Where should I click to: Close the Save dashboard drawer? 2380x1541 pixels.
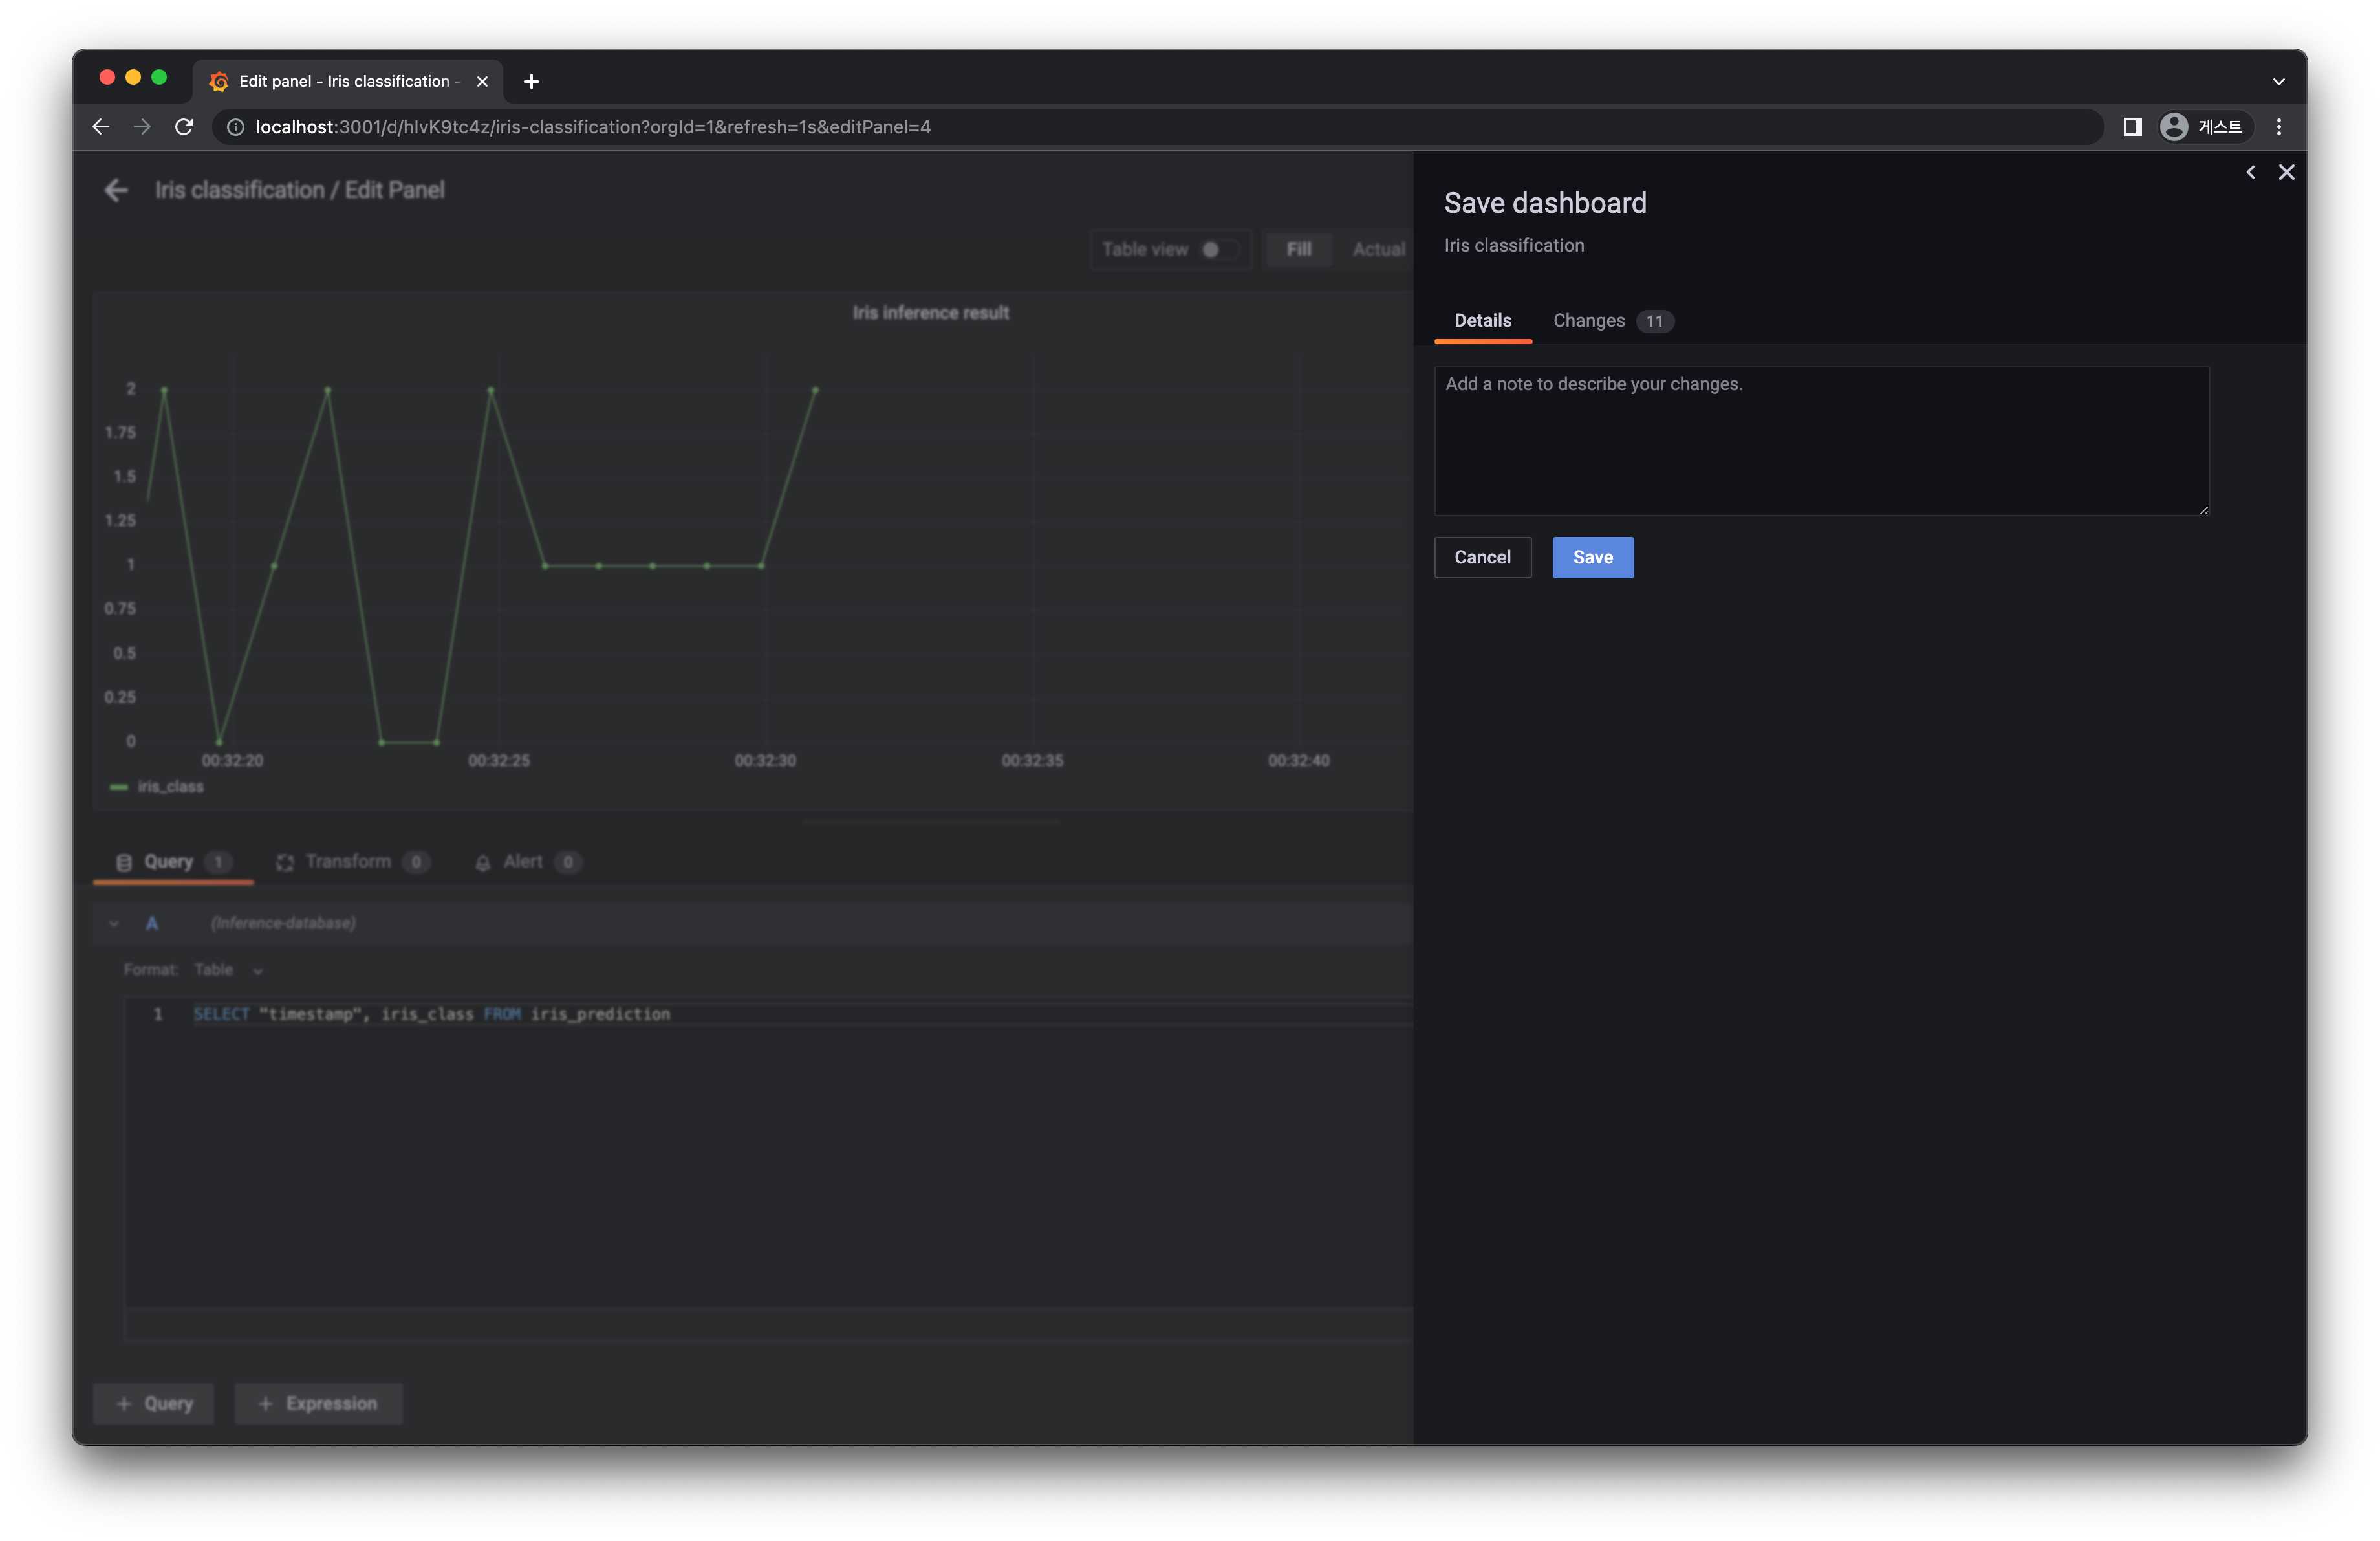pyautogui.click(x=2286, y=172)
